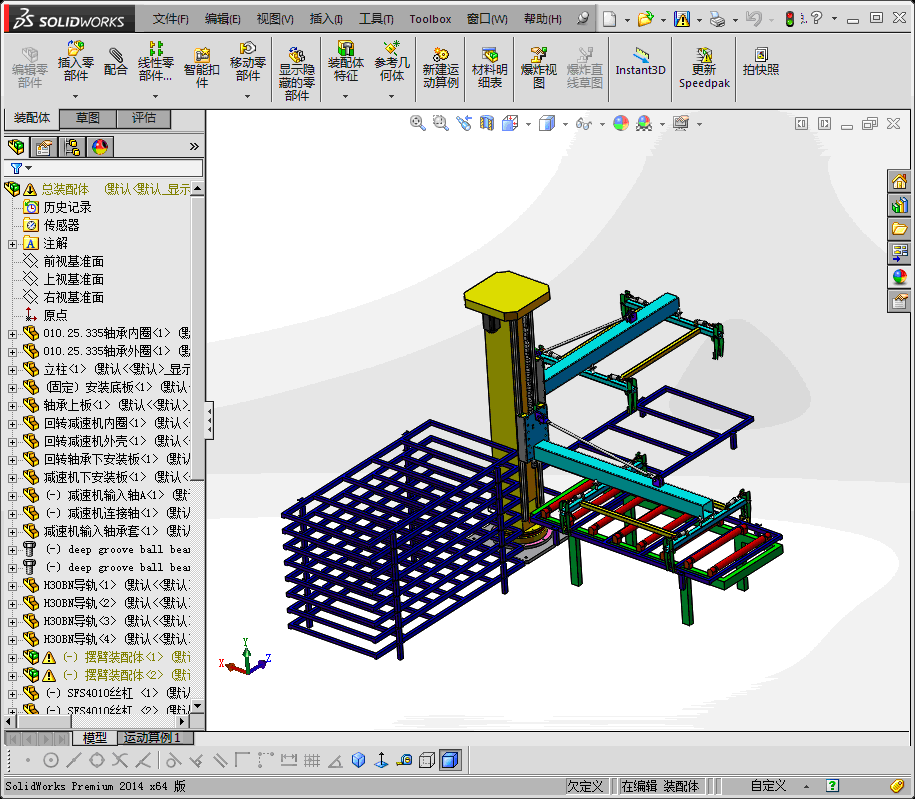The height and width of the screenshot is (799, 915).
Task: Open File Explorer folder icon in task pane
Action: tap(899, 229)
